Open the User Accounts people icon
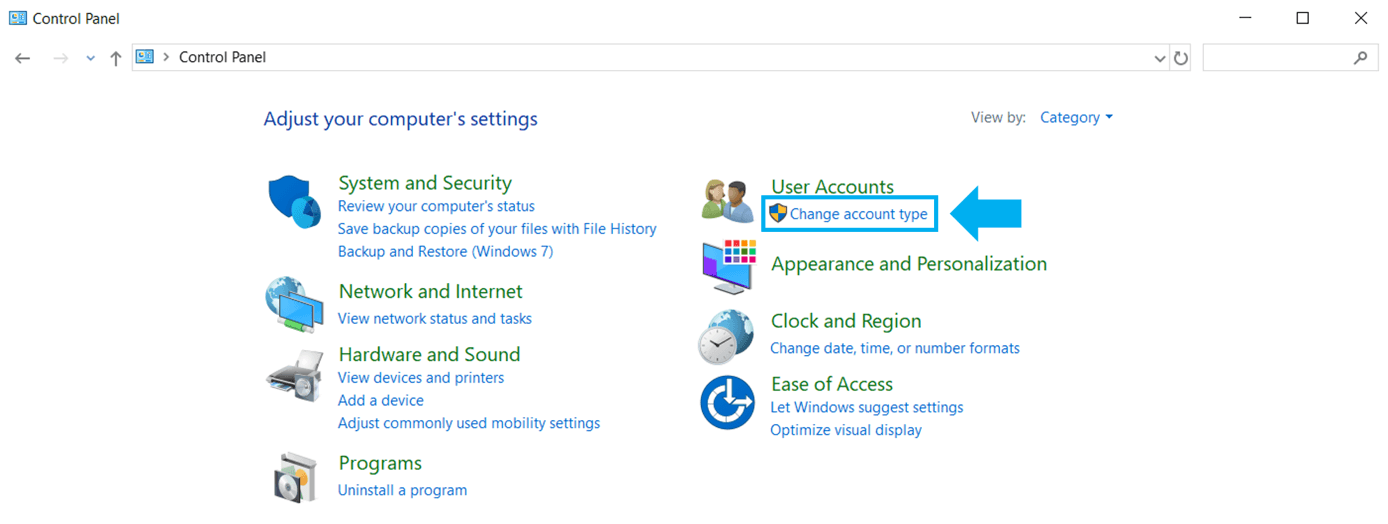 pyautogui.click(x=726, y=200)
